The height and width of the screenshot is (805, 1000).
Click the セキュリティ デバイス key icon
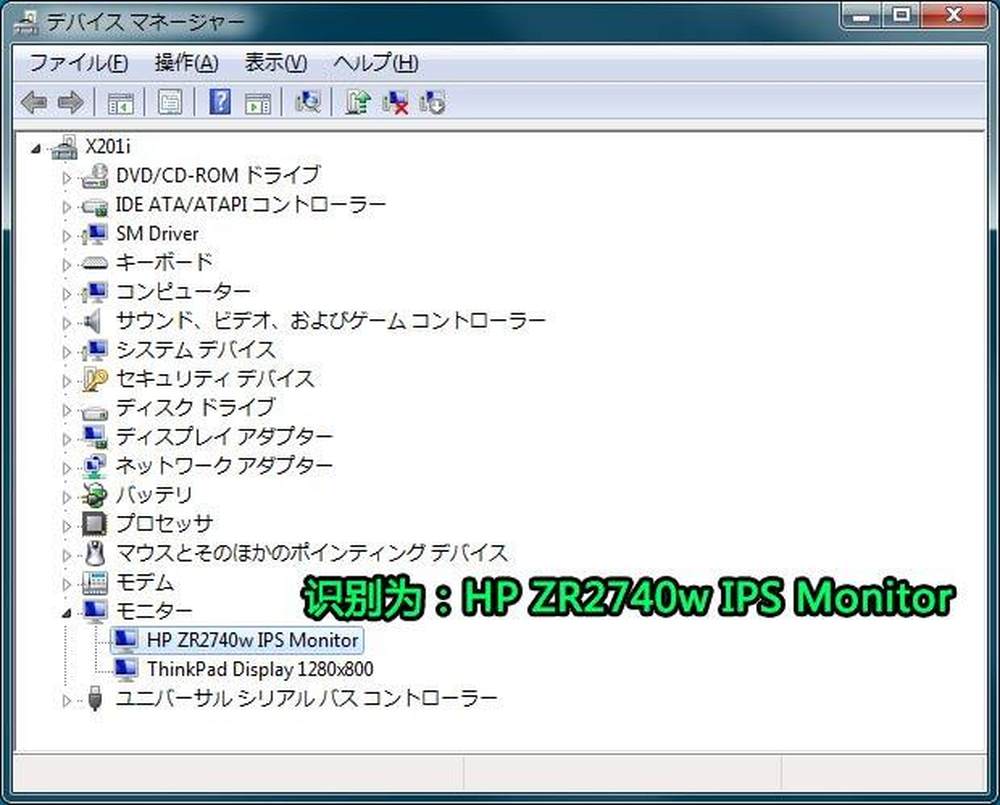[x=95, y=380]
